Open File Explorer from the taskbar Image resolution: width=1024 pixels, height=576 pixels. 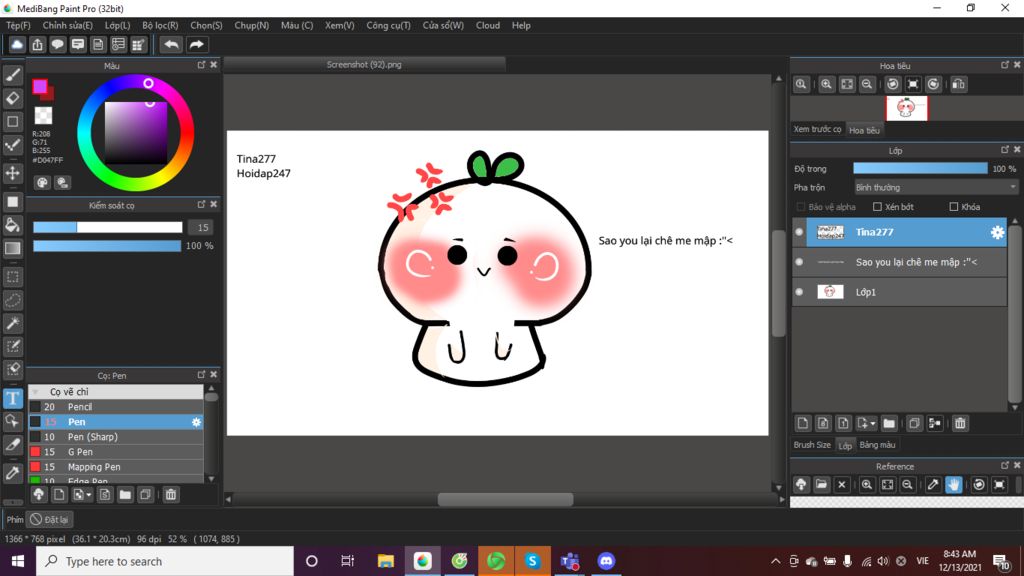pos(385,561)
